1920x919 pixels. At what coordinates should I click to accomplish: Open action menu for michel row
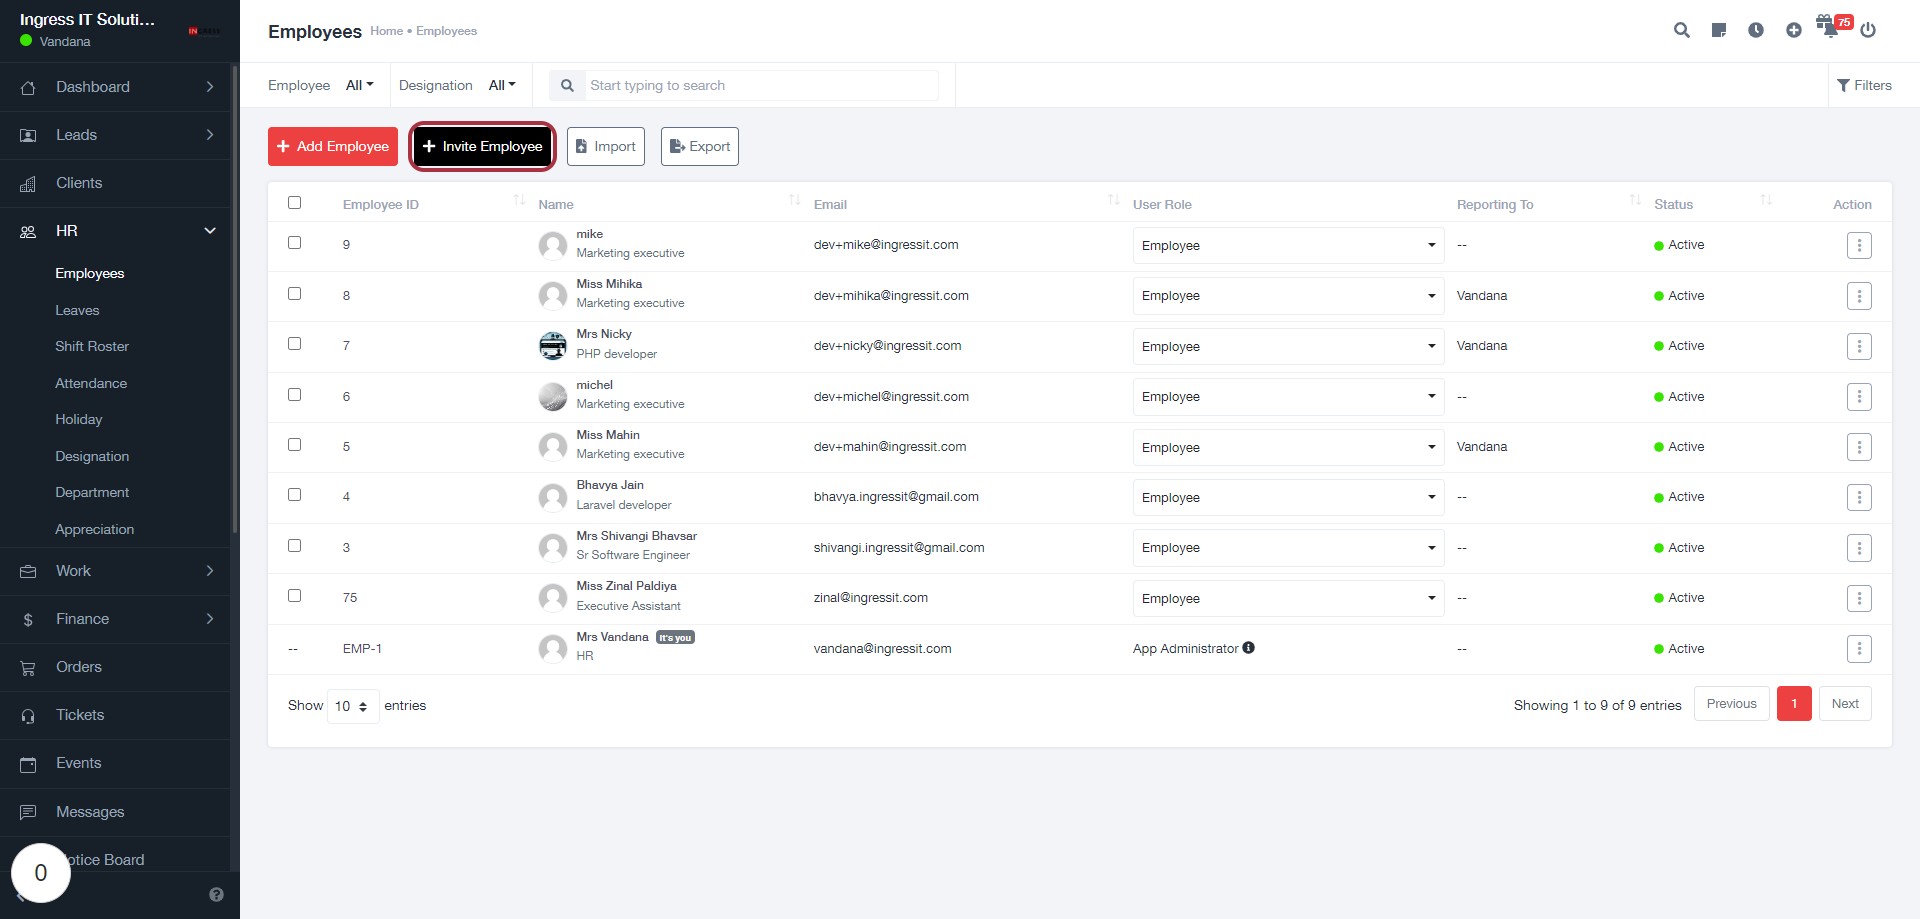1859,397
